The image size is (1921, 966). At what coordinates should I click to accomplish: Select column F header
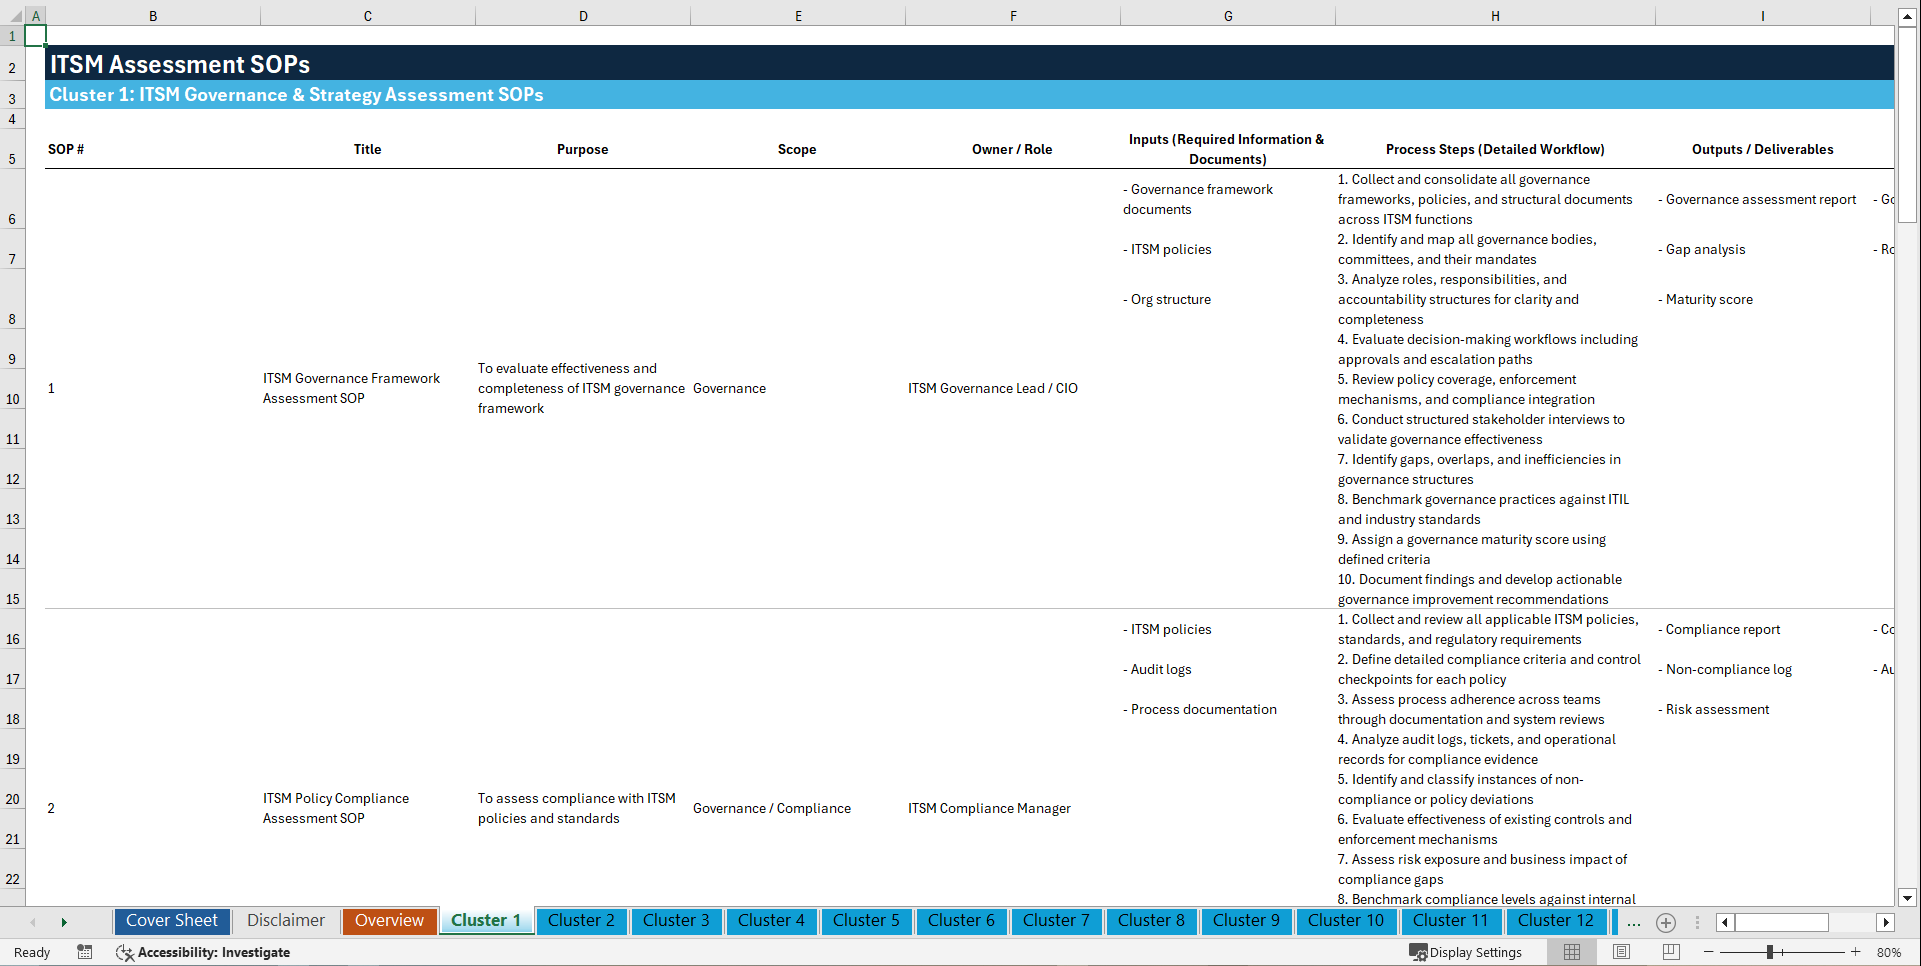pos(1013,15)
